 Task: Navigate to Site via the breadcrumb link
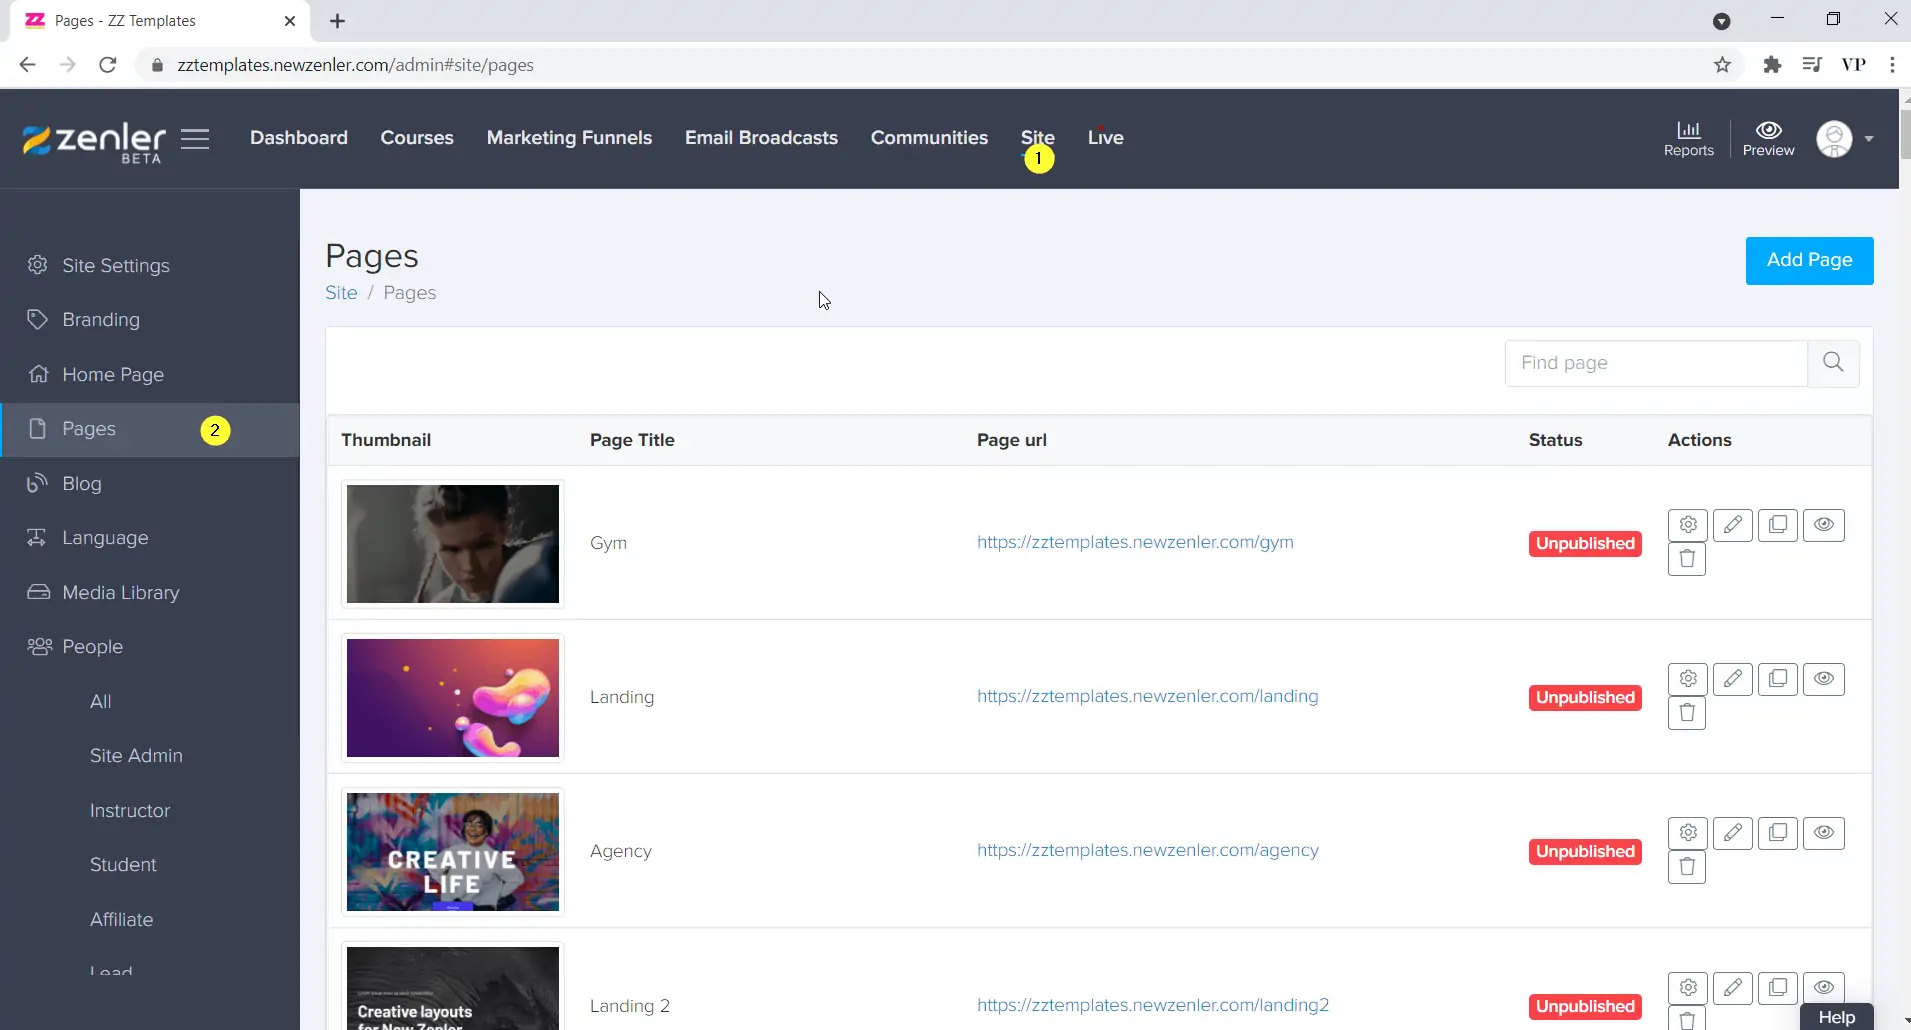pos(341,292)
